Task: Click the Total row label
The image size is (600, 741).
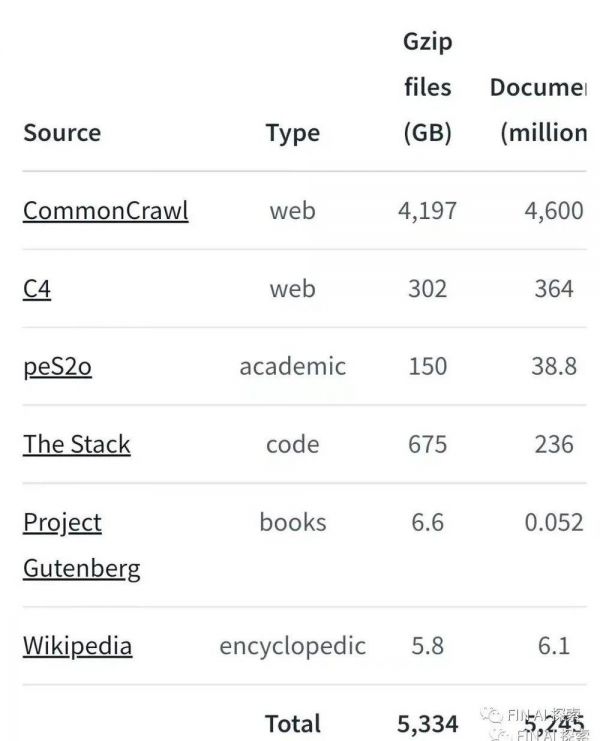Action: [293, 723]
